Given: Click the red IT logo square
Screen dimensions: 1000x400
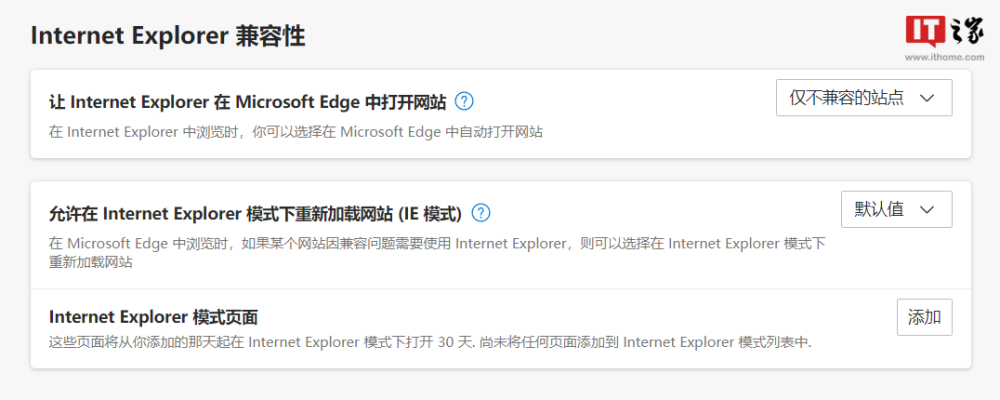Looking at the screenshot, I should click(x=924, y=30).
